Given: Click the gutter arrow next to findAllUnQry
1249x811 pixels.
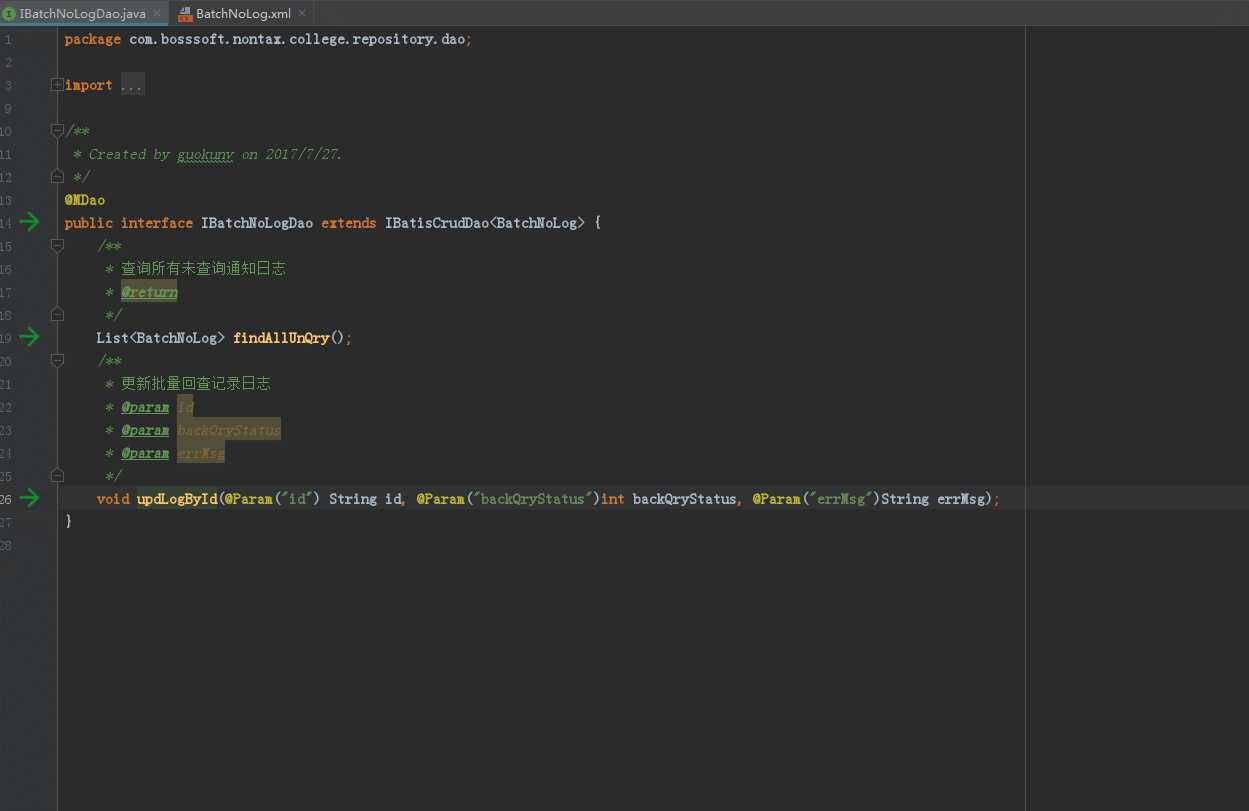Looking at the screenshot, I should tap(30, 337).
